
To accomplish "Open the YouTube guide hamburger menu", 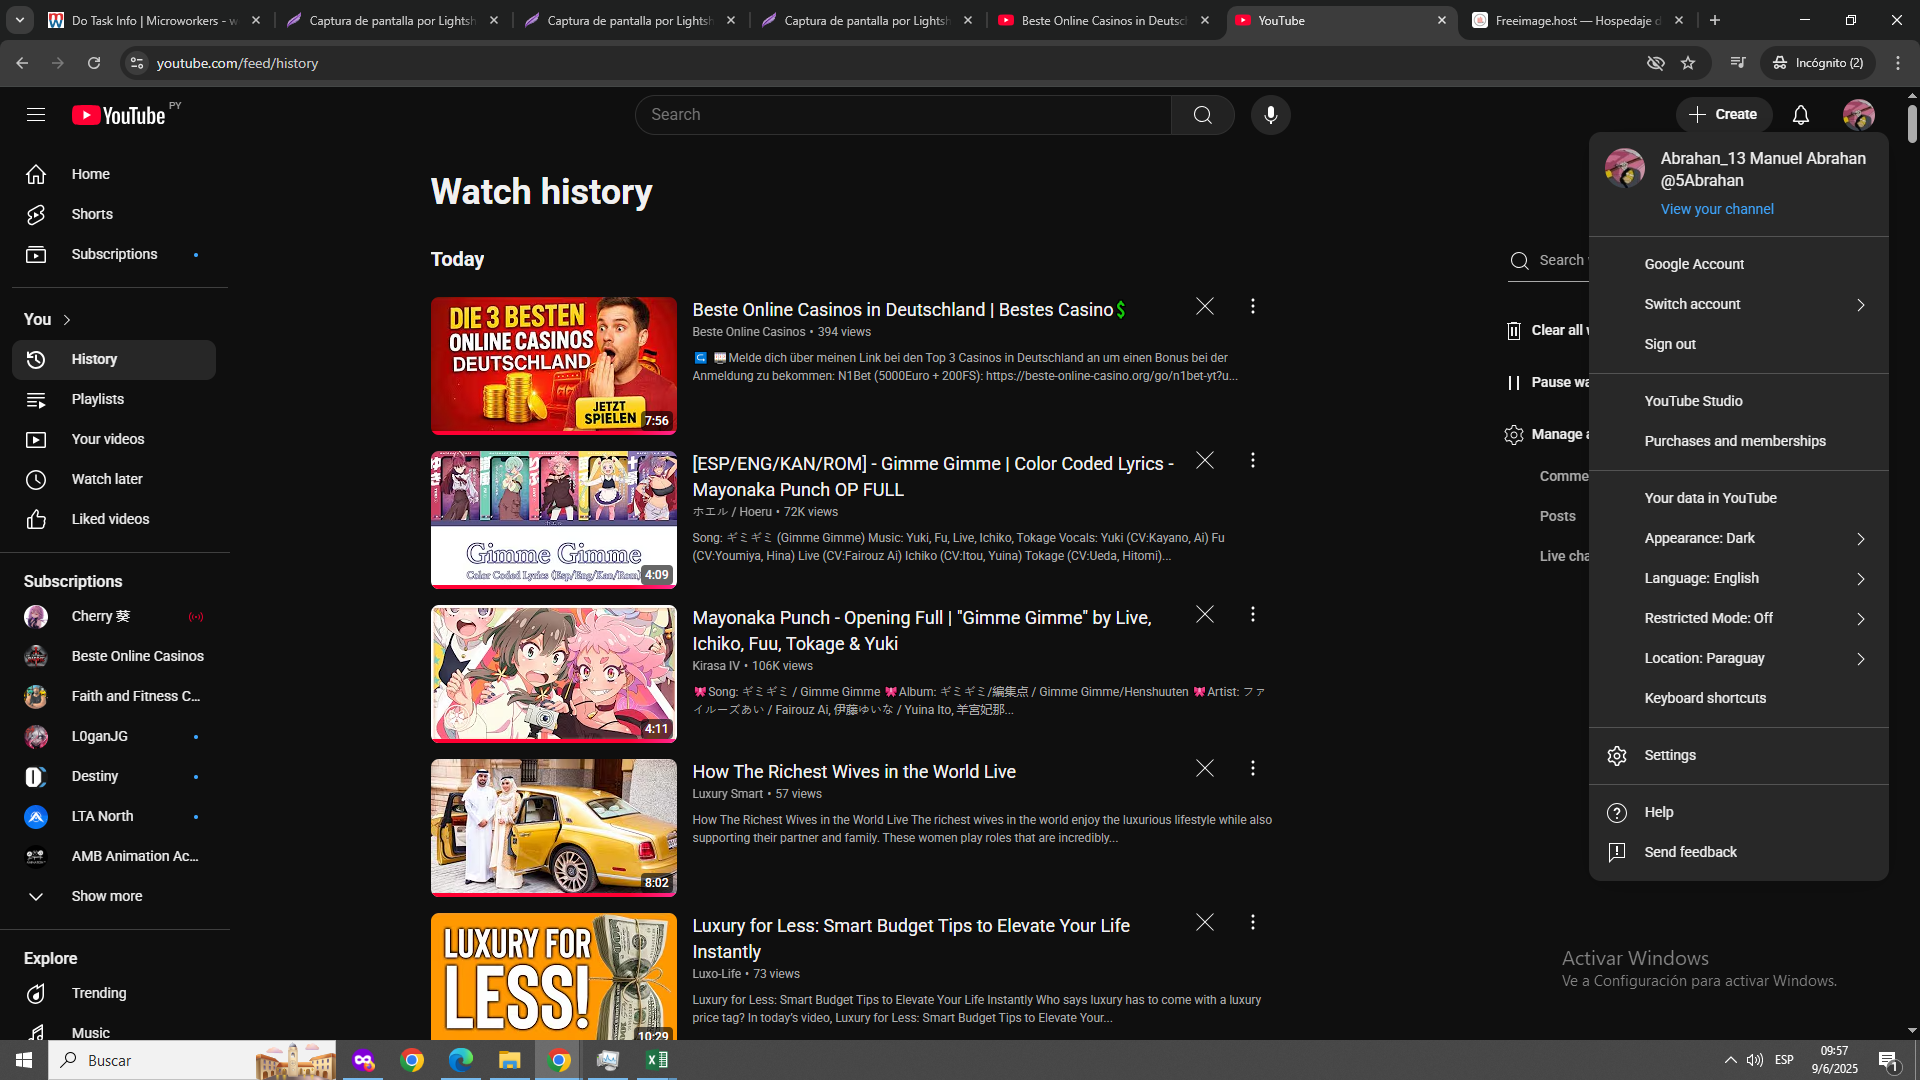I will pos(36,115).
